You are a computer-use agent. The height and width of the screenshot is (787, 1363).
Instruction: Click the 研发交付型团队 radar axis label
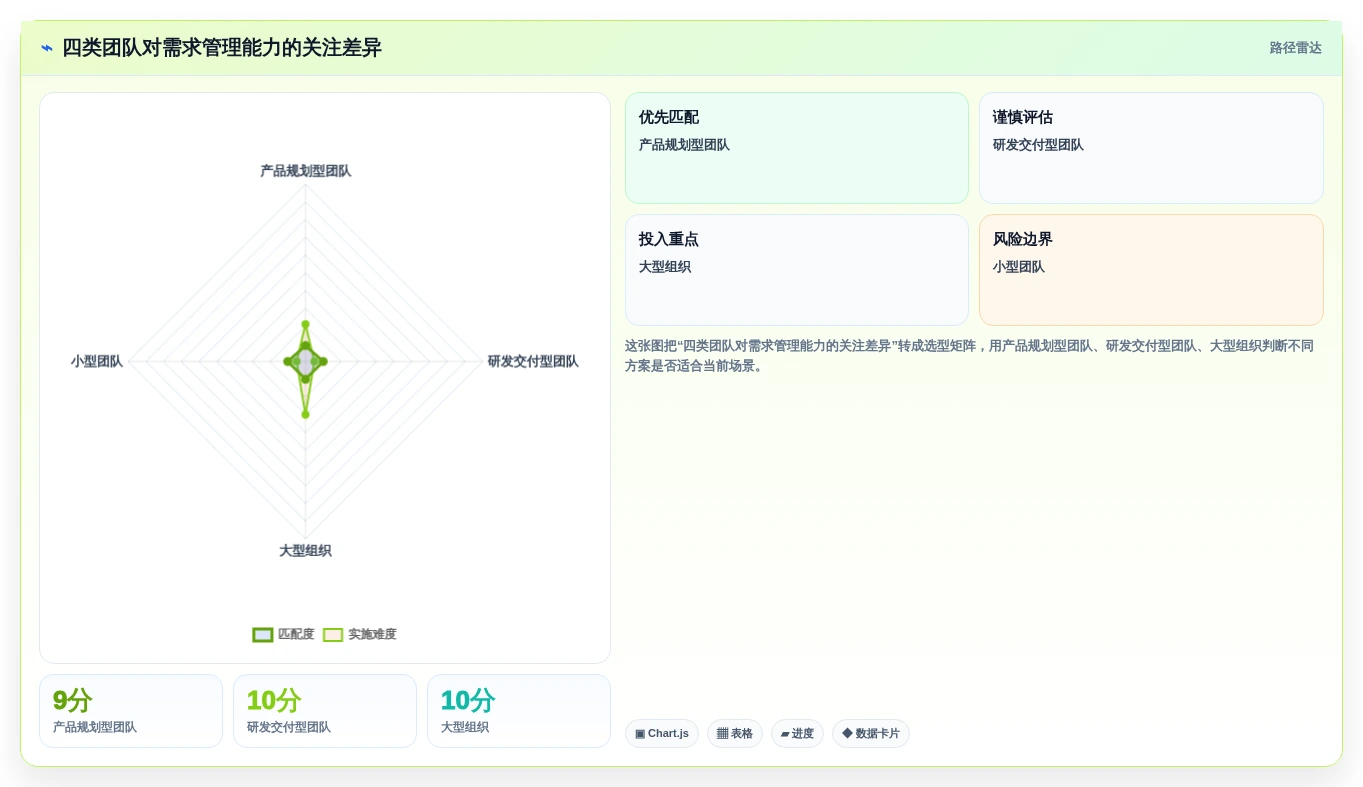533,361
